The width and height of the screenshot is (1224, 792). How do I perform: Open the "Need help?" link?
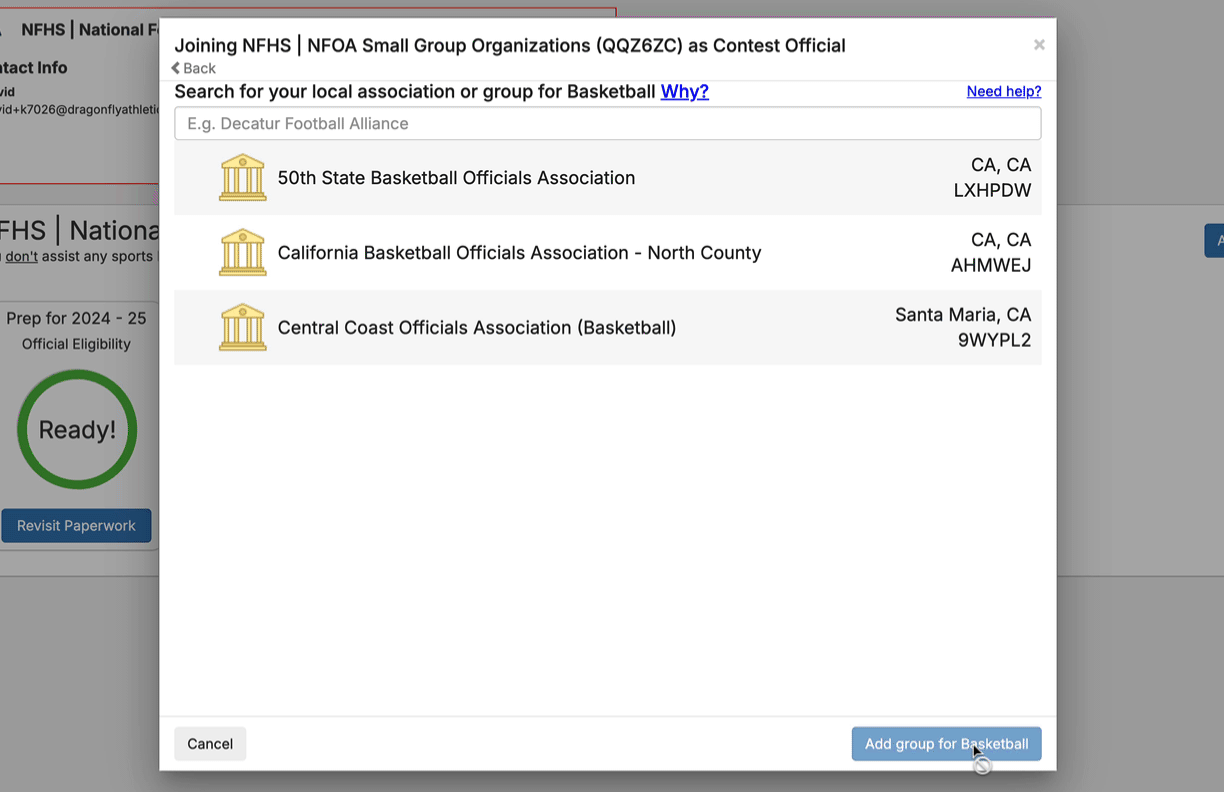(1003, 92)
